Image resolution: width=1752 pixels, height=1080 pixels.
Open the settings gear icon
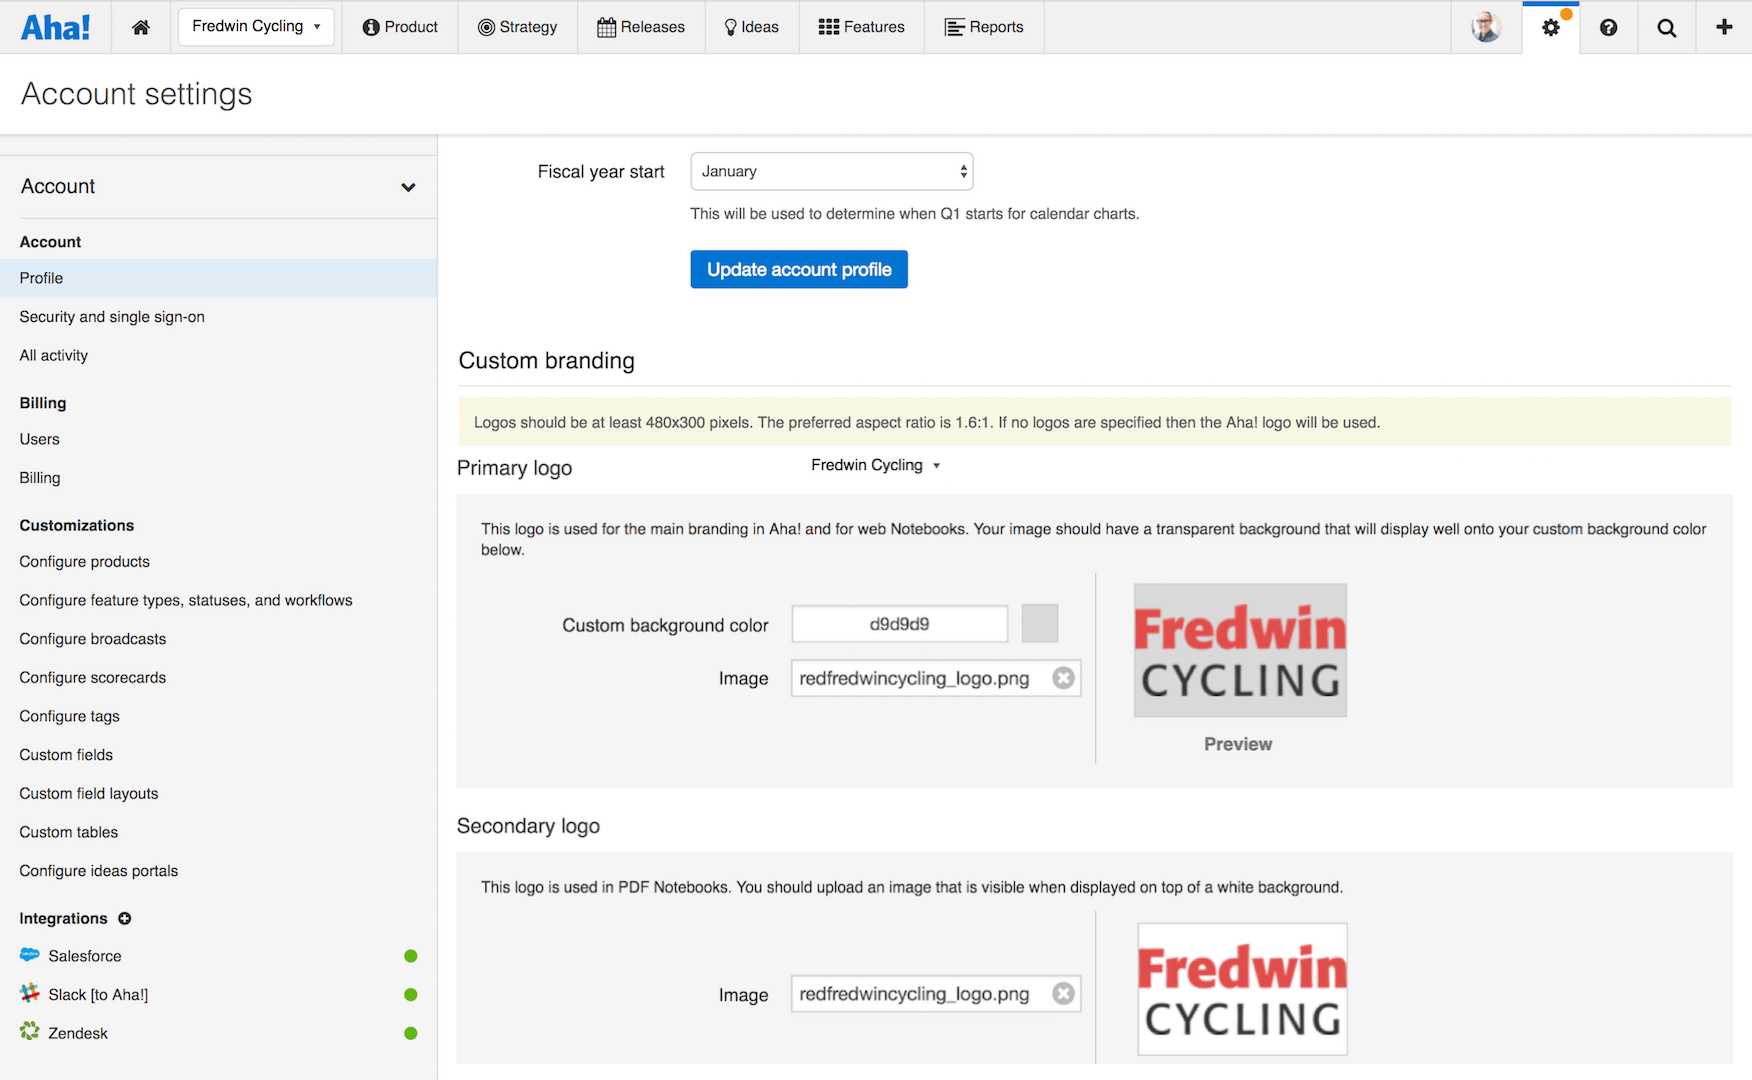click(x=1550, y=27)
